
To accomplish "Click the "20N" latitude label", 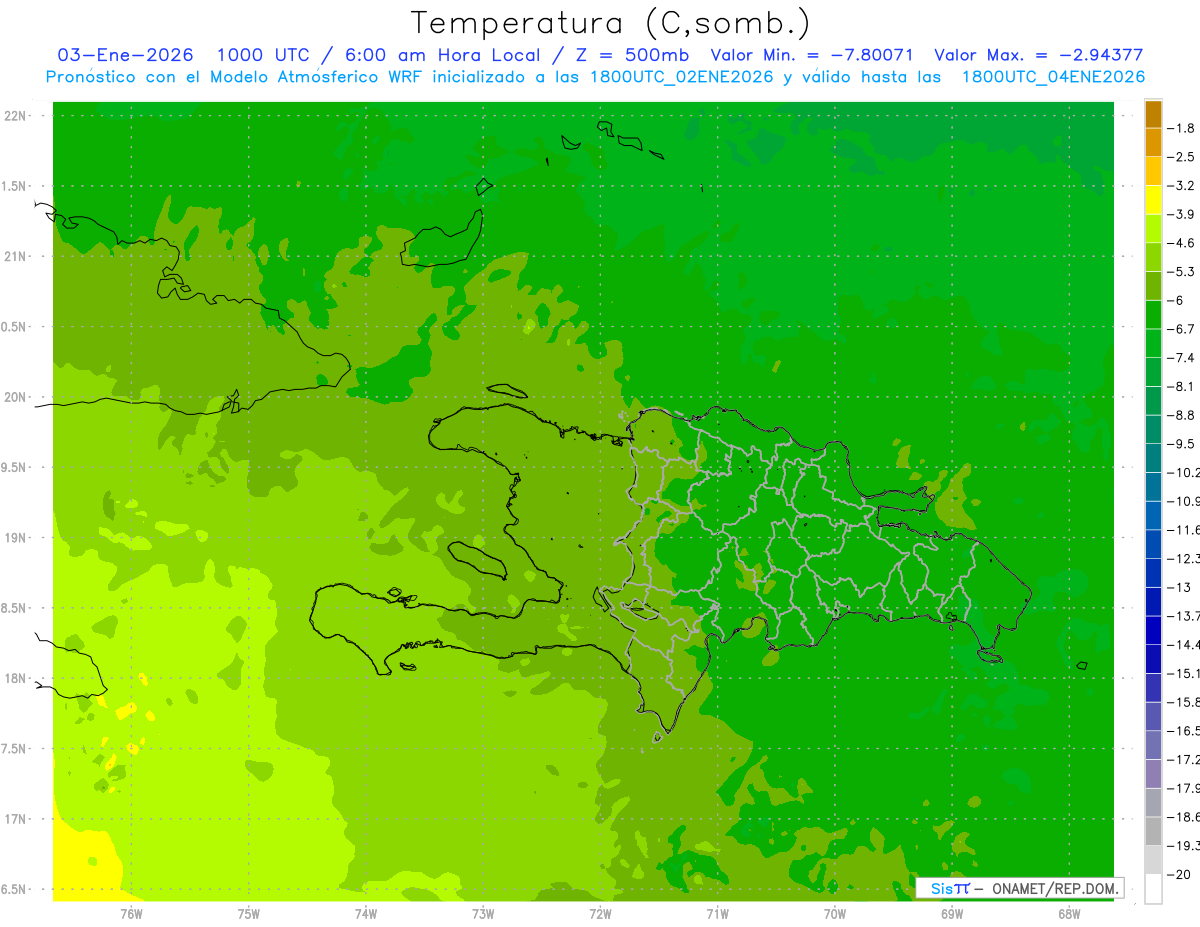I will pyautogui.click(x=16, y=397).
